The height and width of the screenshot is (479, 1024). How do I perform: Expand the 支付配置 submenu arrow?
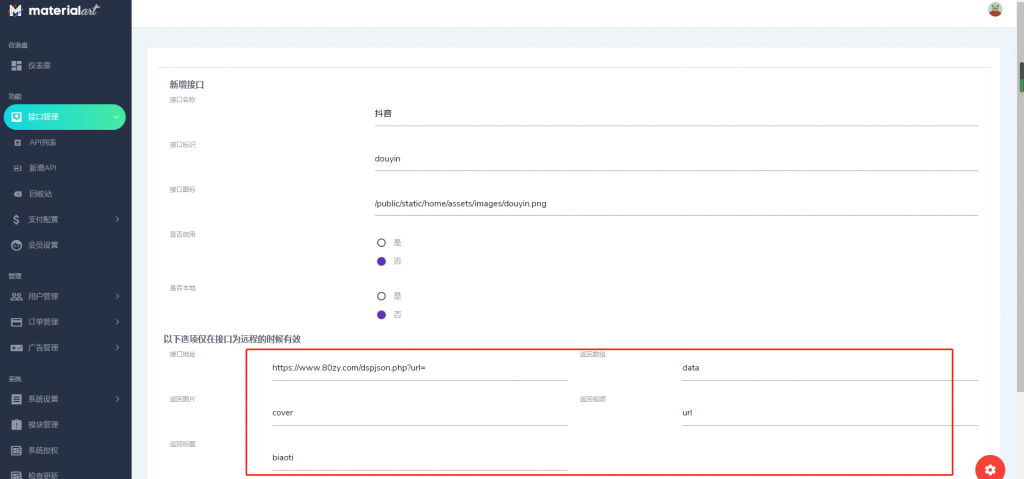pyautogui.click(x=118, y=220)
